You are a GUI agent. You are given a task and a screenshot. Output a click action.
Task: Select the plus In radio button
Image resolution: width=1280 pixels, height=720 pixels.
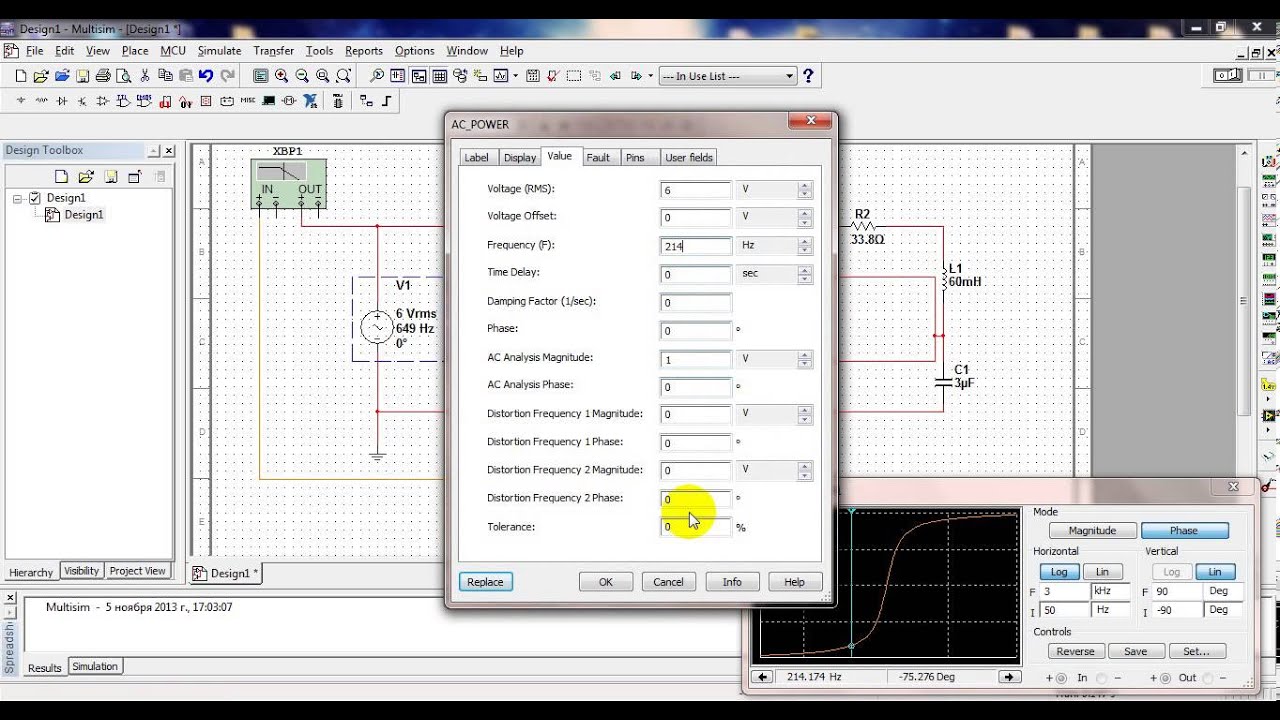(x=1061, y=678)
